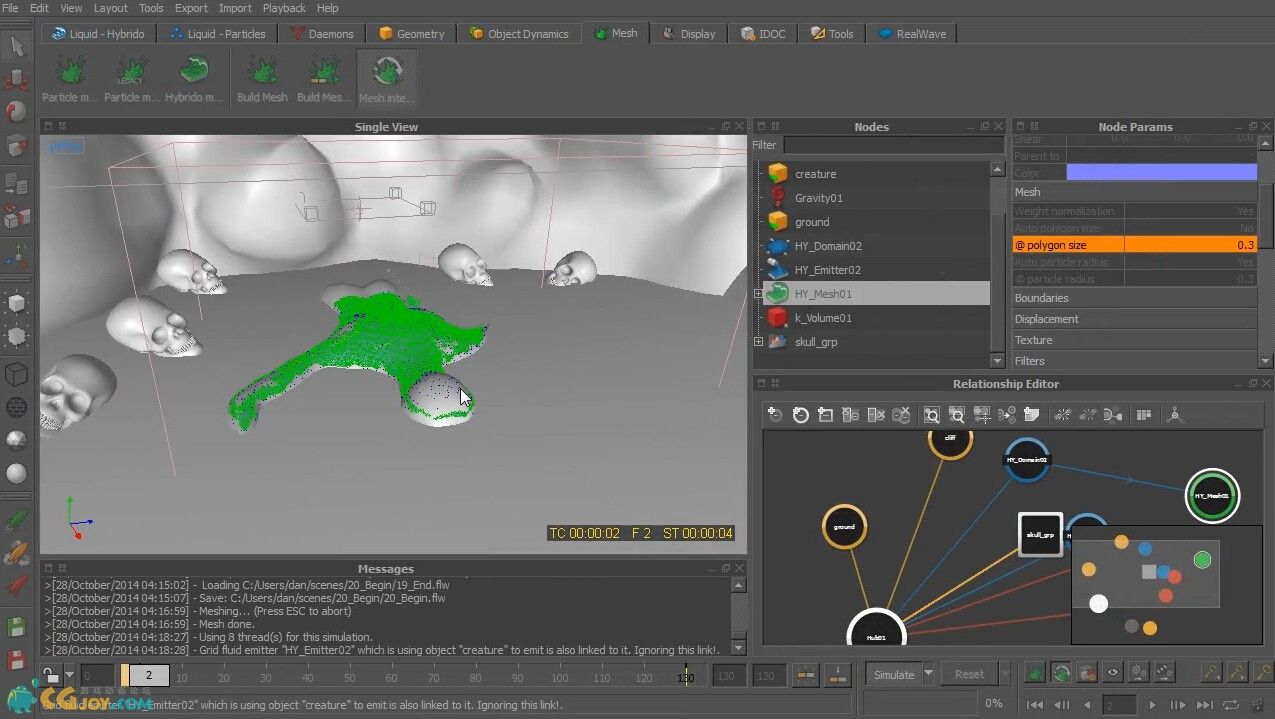
Task: Open the Layout menu
Action: [110, 8]
